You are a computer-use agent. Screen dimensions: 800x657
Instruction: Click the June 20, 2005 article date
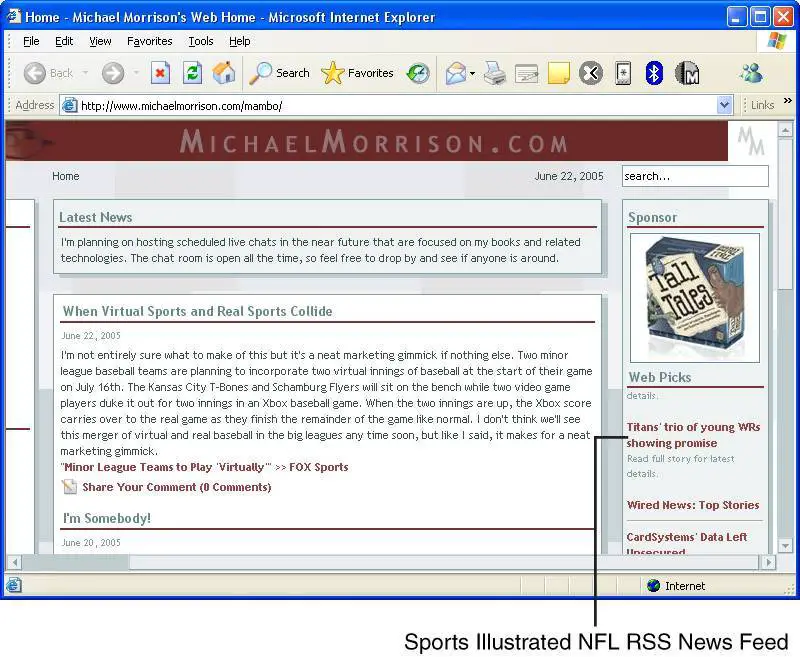coord(91,543)
